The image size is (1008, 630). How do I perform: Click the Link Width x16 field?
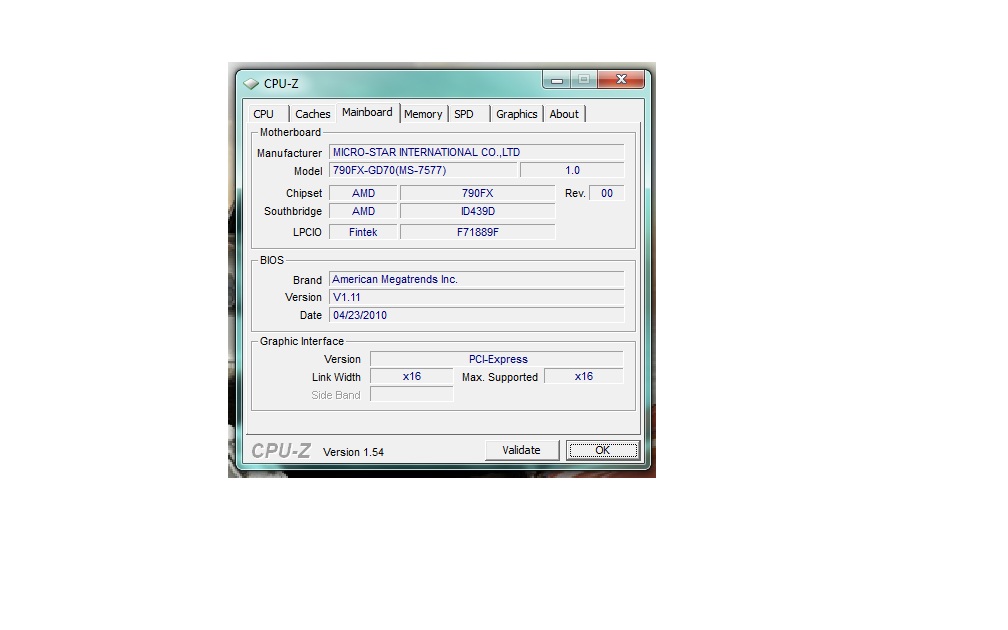pyautogui.click(x=411, y=377)
